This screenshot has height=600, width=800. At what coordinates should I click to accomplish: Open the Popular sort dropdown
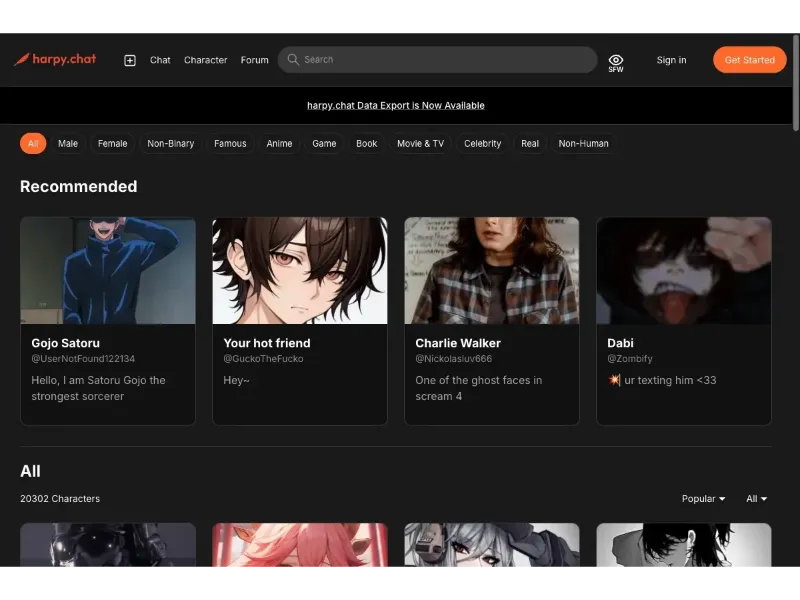(x=703, y=498)
